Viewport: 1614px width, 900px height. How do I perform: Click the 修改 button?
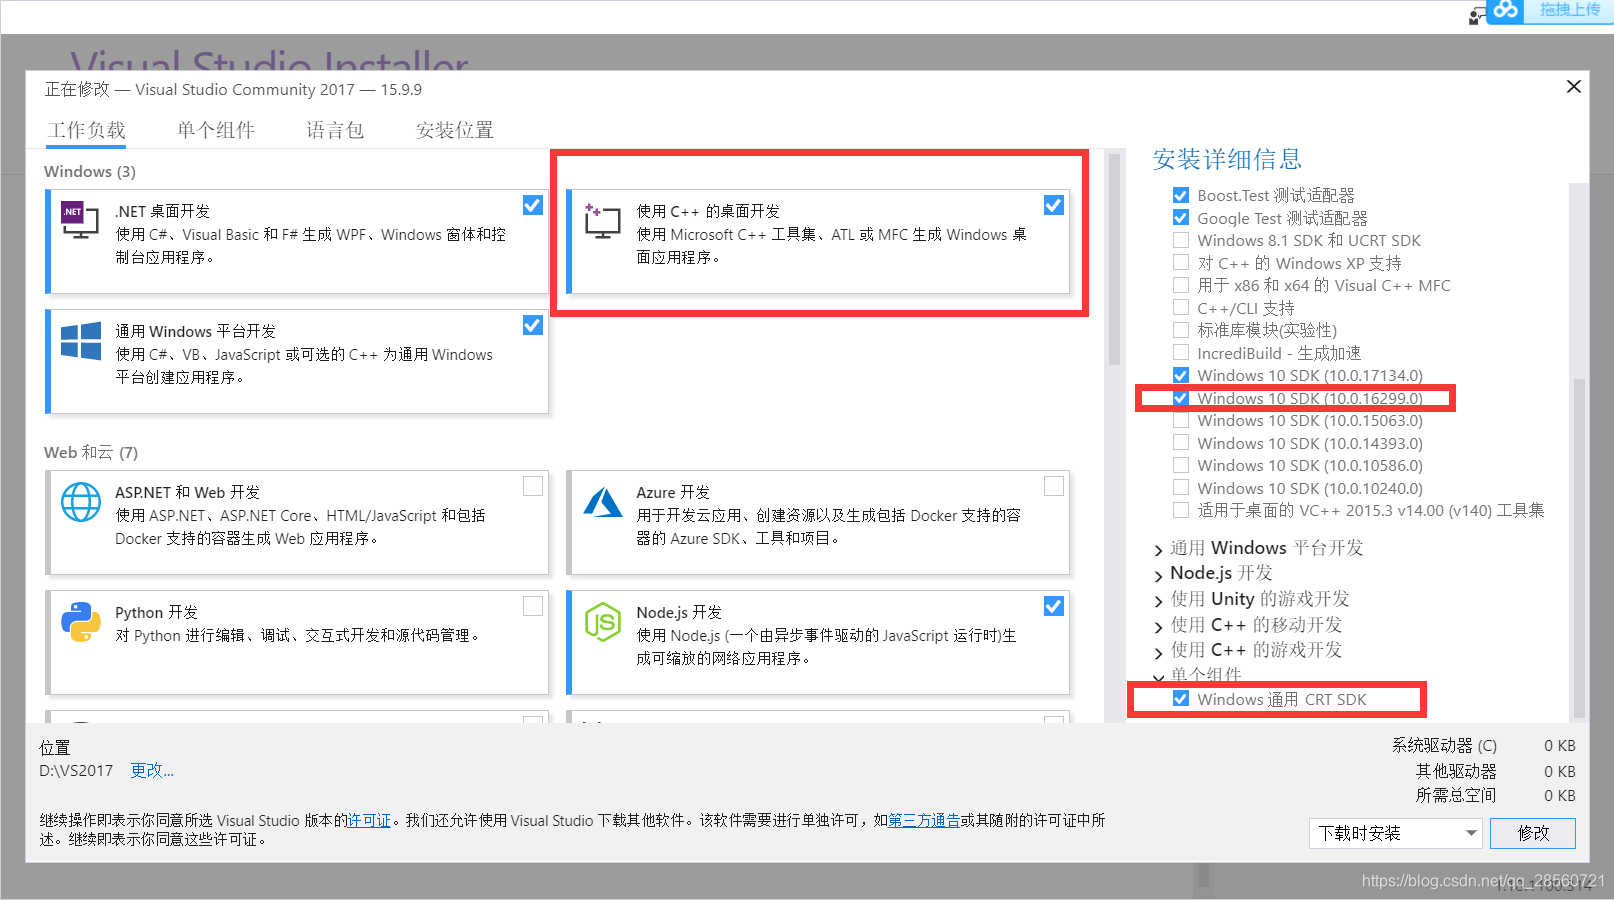(1533, 833)
